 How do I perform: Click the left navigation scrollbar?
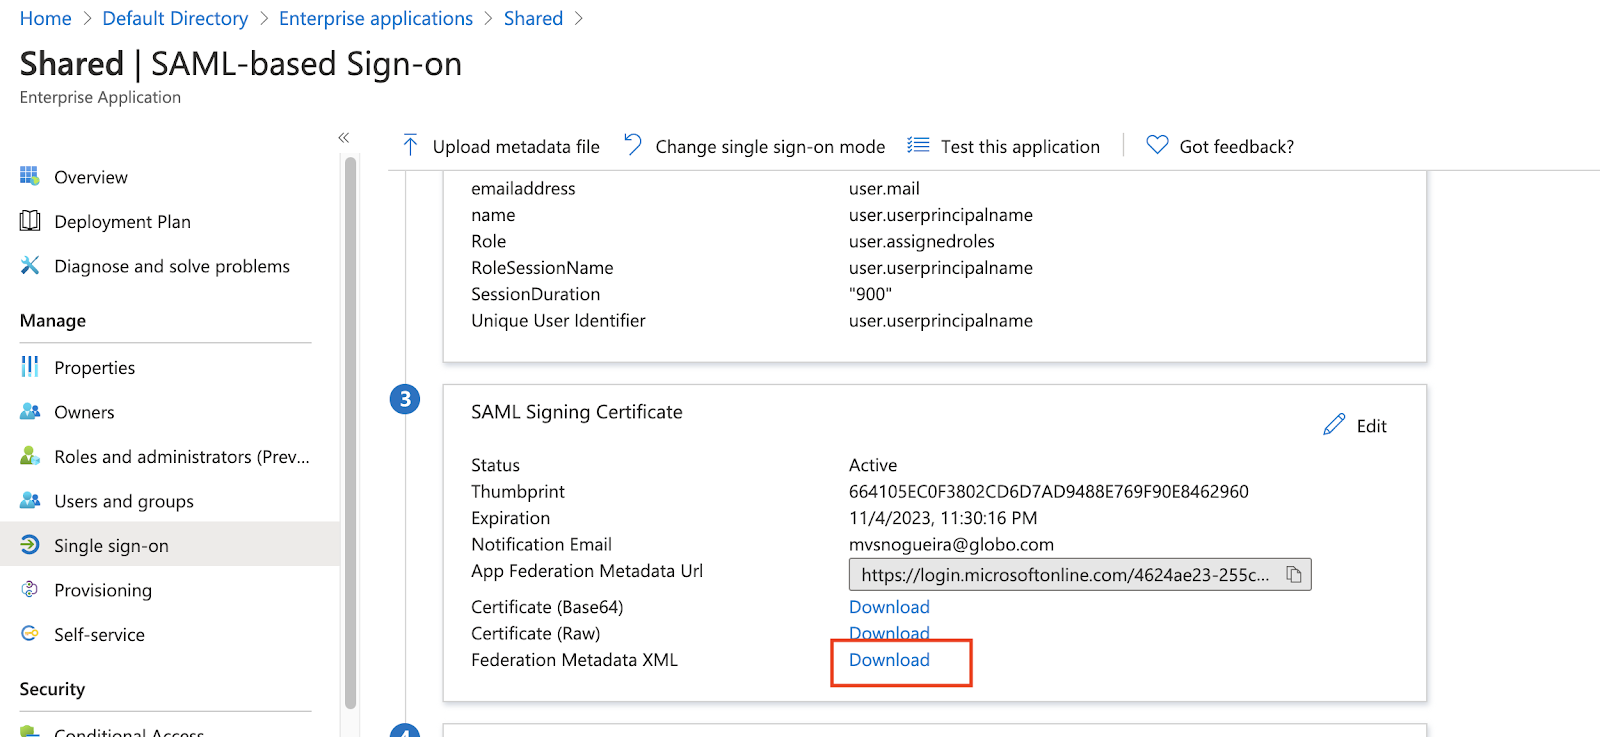coord(350,432)
